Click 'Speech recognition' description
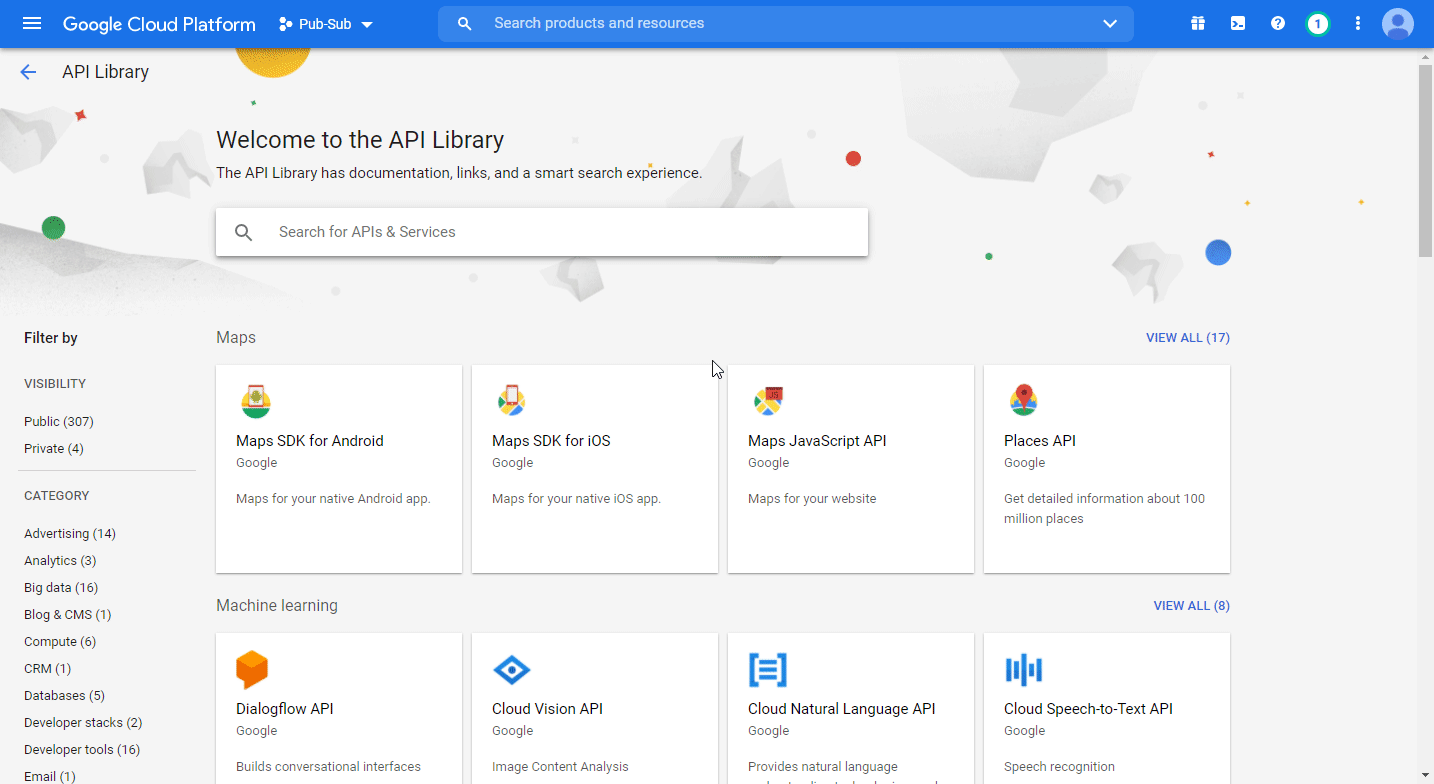The image size is (1434, 784). [x=1059, y=767]
